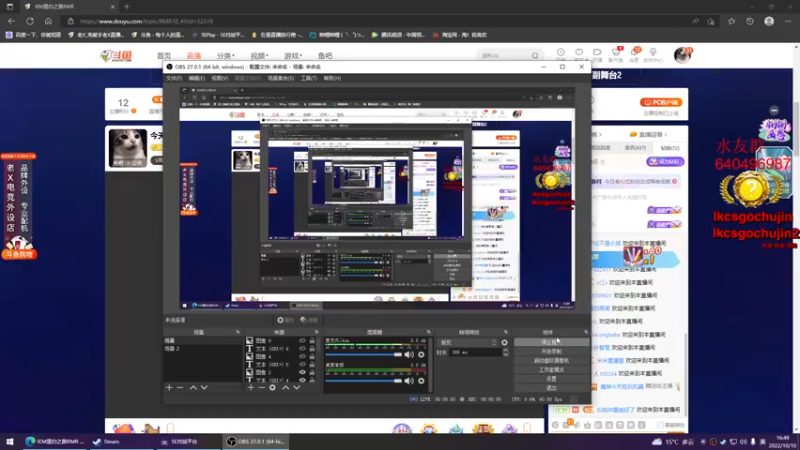Open browser history icon
This screenshot has width=800, height=450.
749,21
